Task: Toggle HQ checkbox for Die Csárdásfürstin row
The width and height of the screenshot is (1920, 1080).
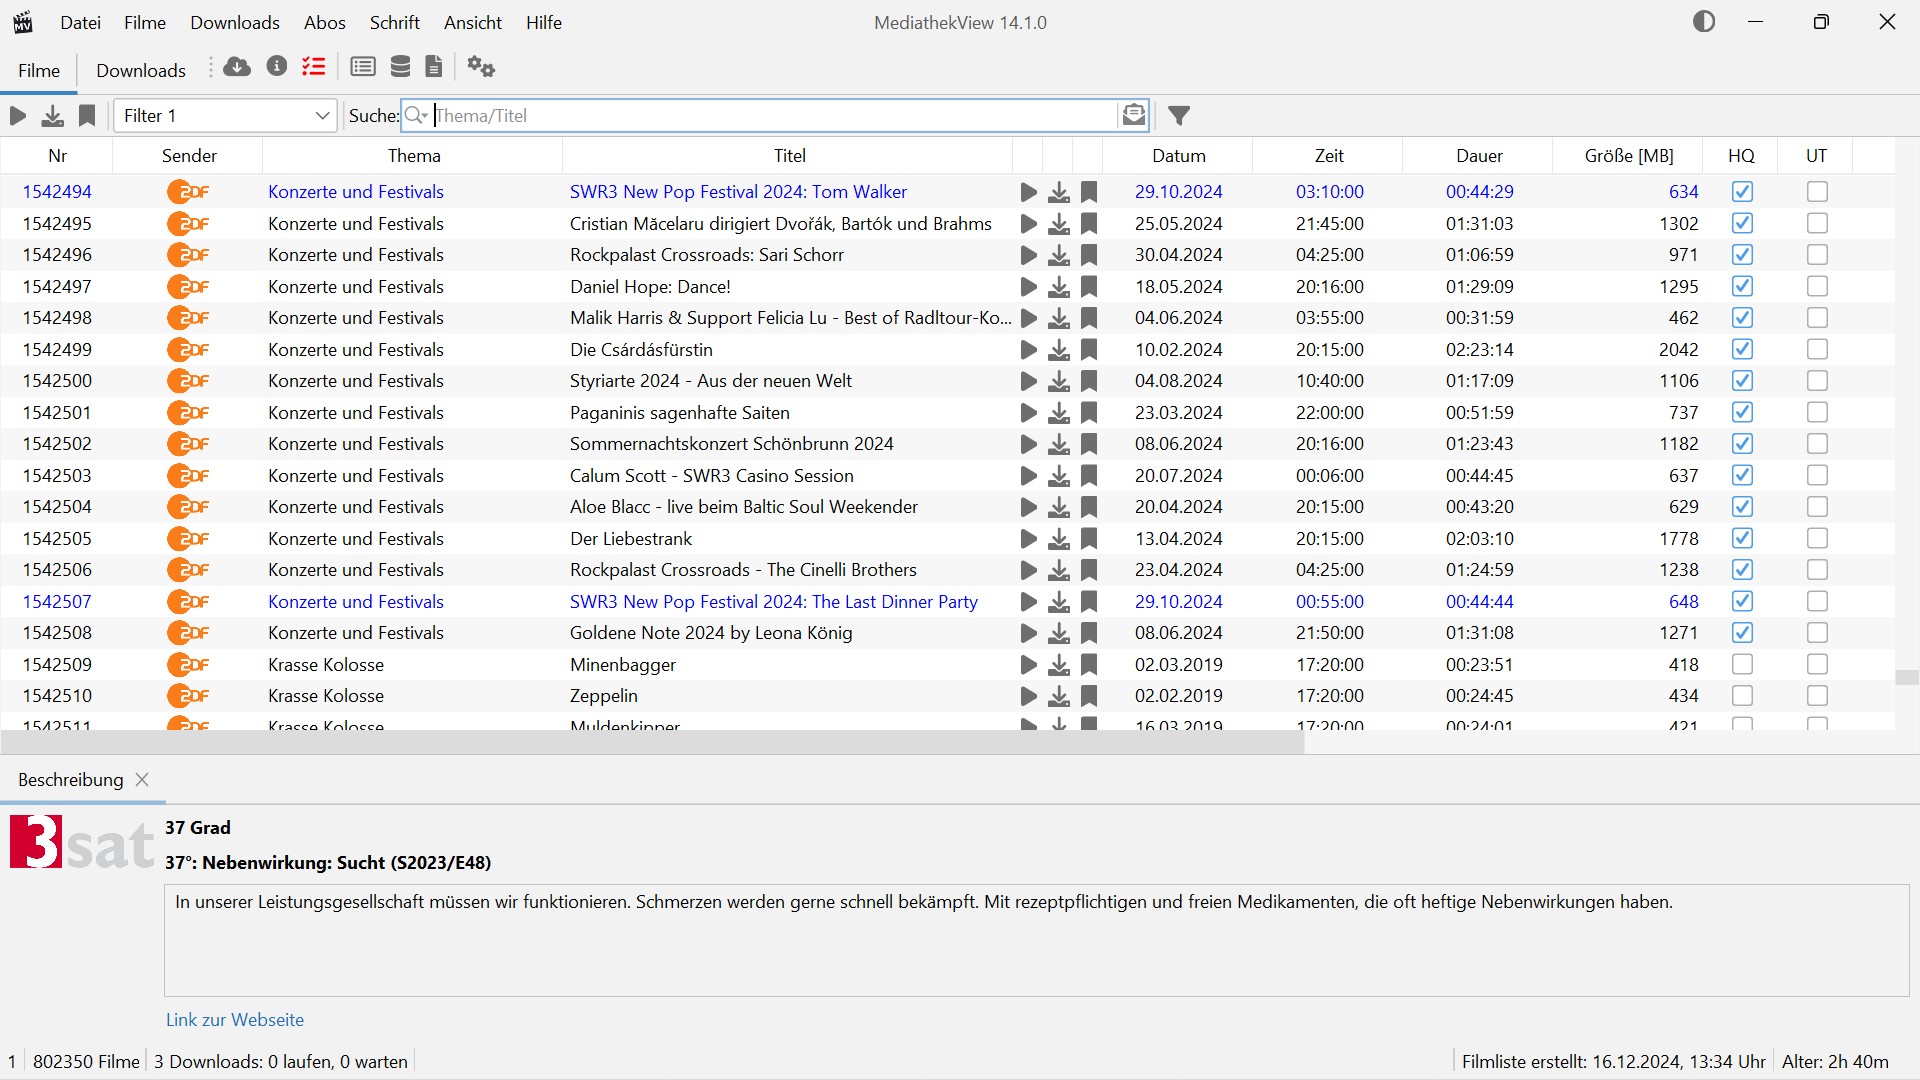Action: [1742, 350]
